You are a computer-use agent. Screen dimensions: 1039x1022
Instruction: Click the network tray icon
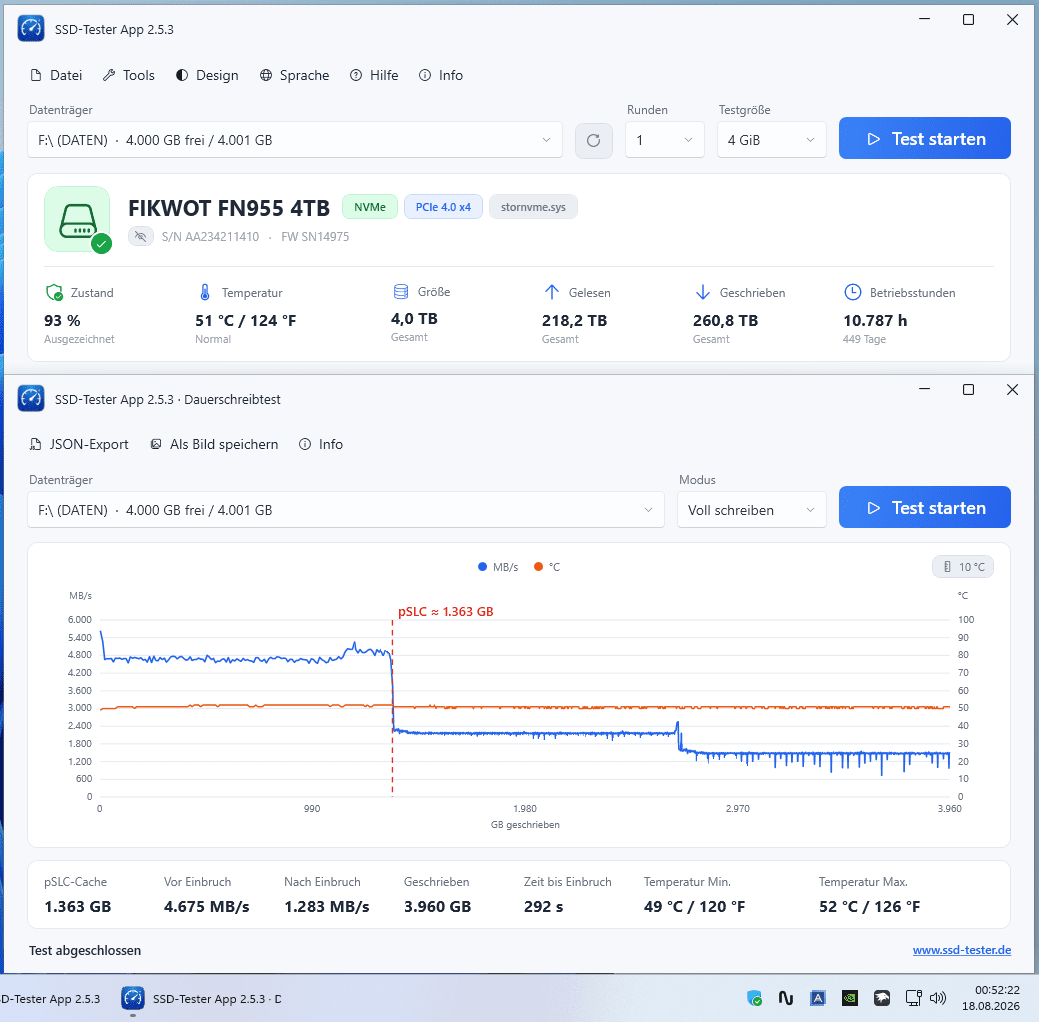[913, 998]
